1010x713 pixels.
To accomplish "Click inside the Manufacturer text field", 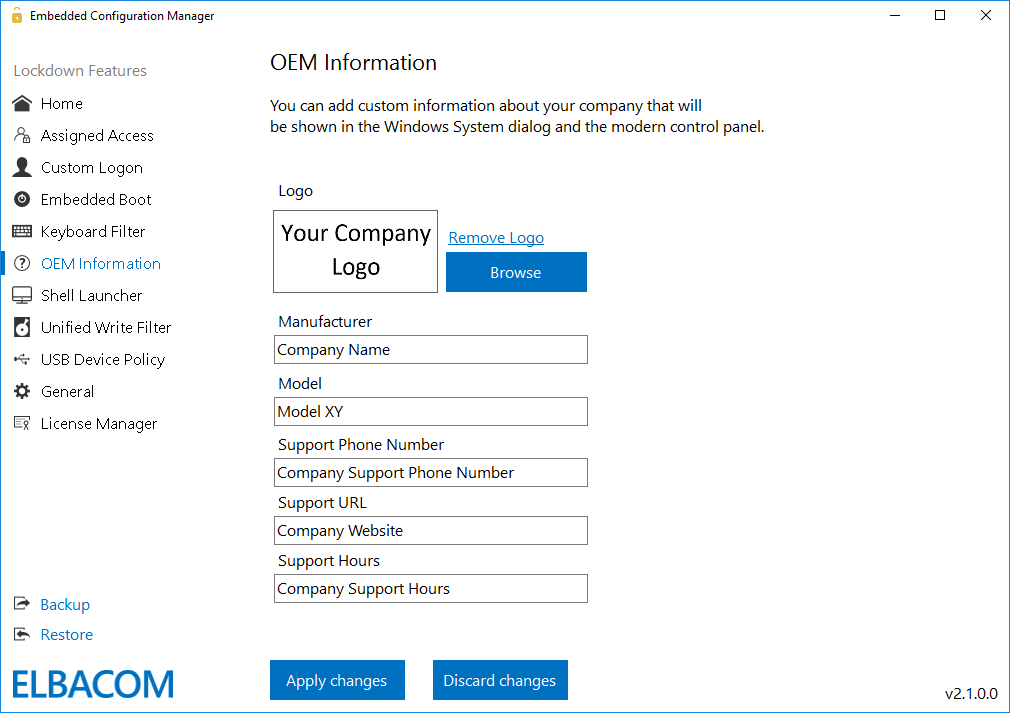I will click(x=430, y=349).
